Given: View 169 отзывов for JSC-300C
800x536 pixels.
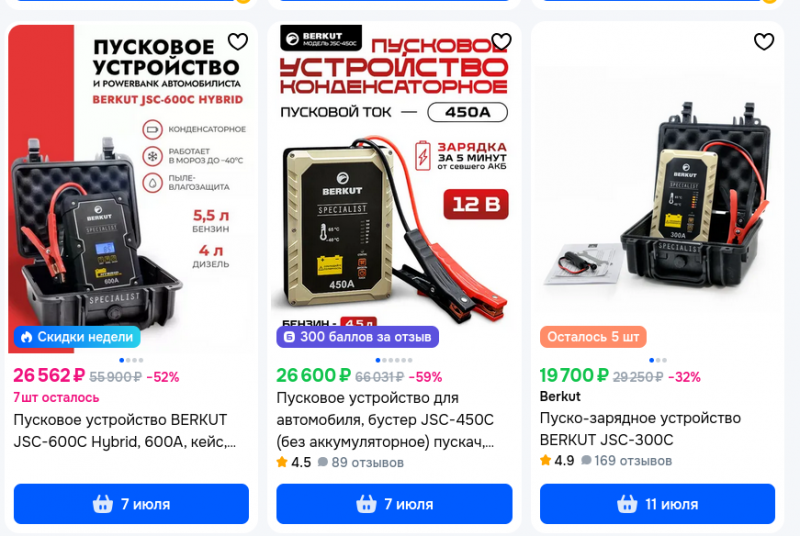Looking at the screenshot, I should pyautogui.click(x=627, y=461).
